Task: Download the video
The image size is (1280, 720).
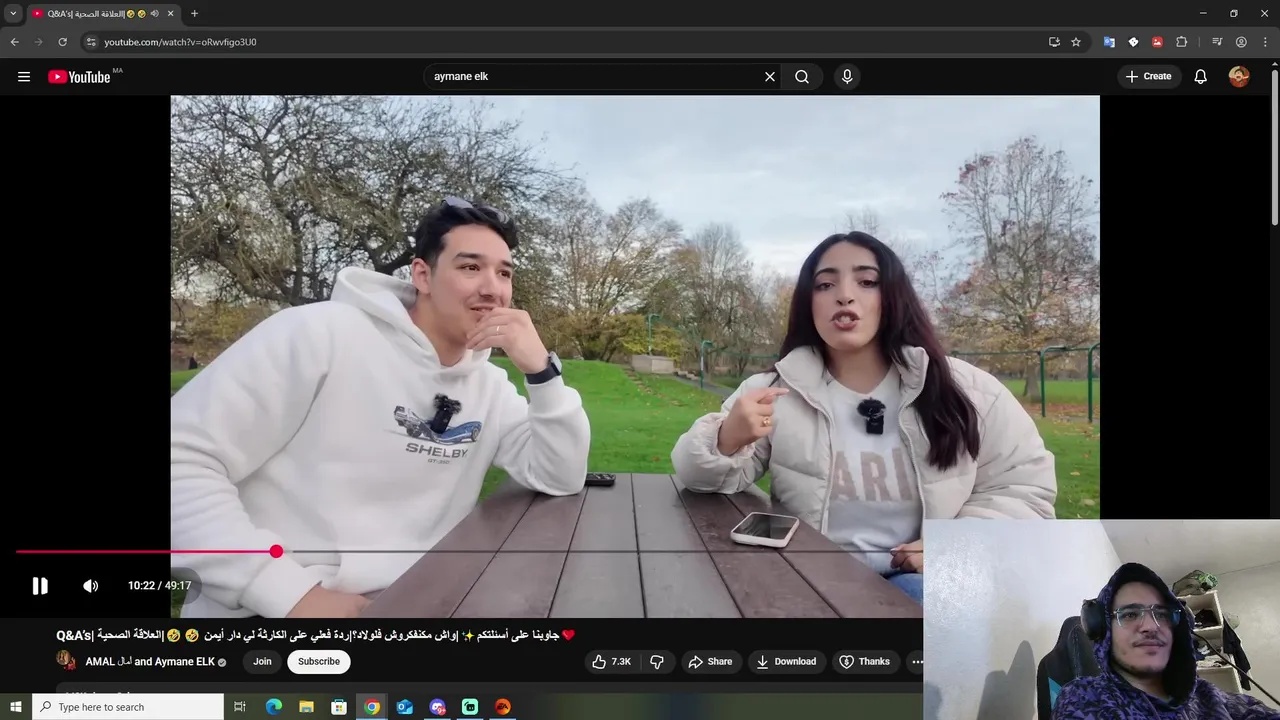Action: point(786,662)
